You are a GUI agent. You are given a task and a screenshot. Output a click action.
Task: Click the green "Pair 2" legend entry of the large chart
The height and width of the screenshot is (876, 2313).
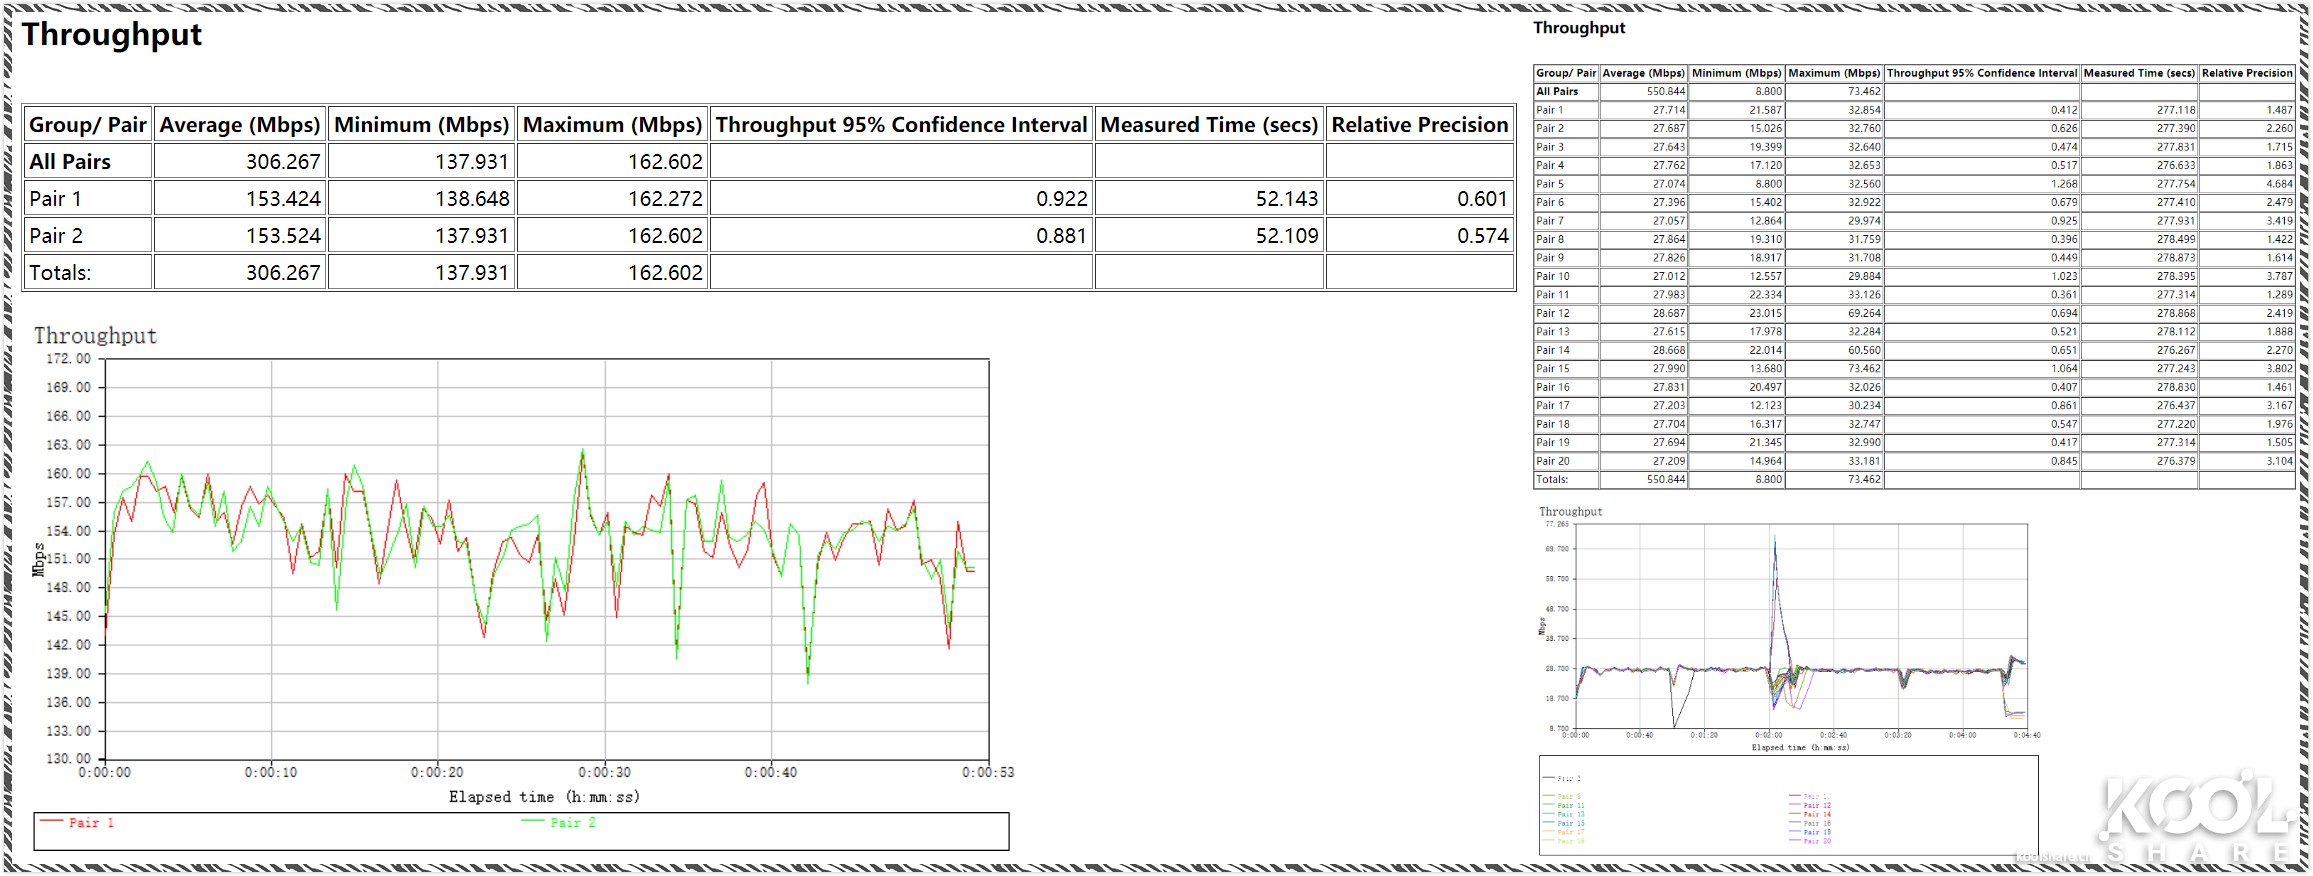(x=559, y=823)
